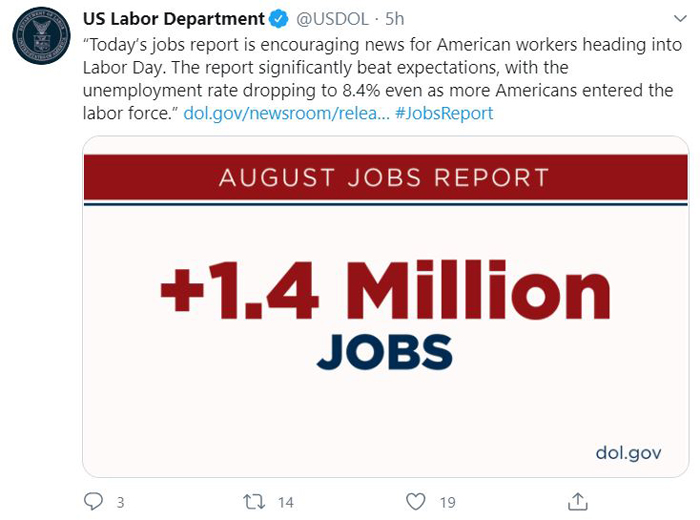
Task: Click the 5h timestamp
Action: (395, 19)
